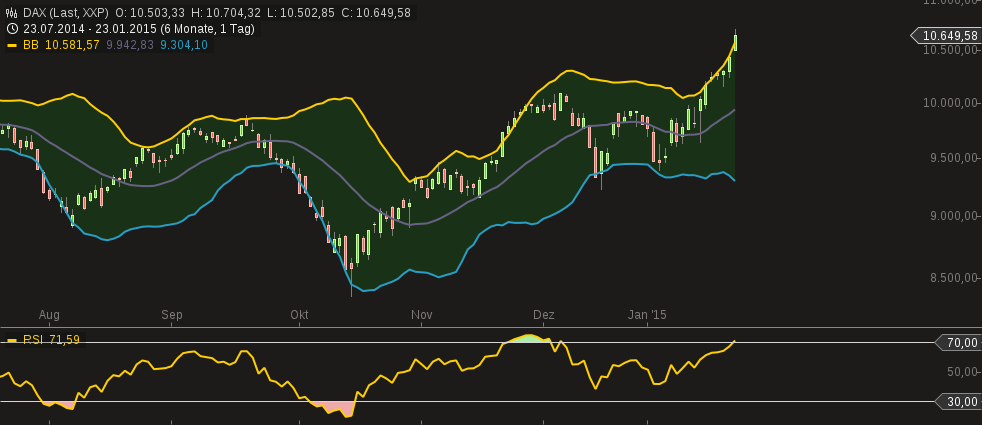Click the 10.500,00 price axis label
This screenshot has width=982, height=425.
[x=951, y=49]
